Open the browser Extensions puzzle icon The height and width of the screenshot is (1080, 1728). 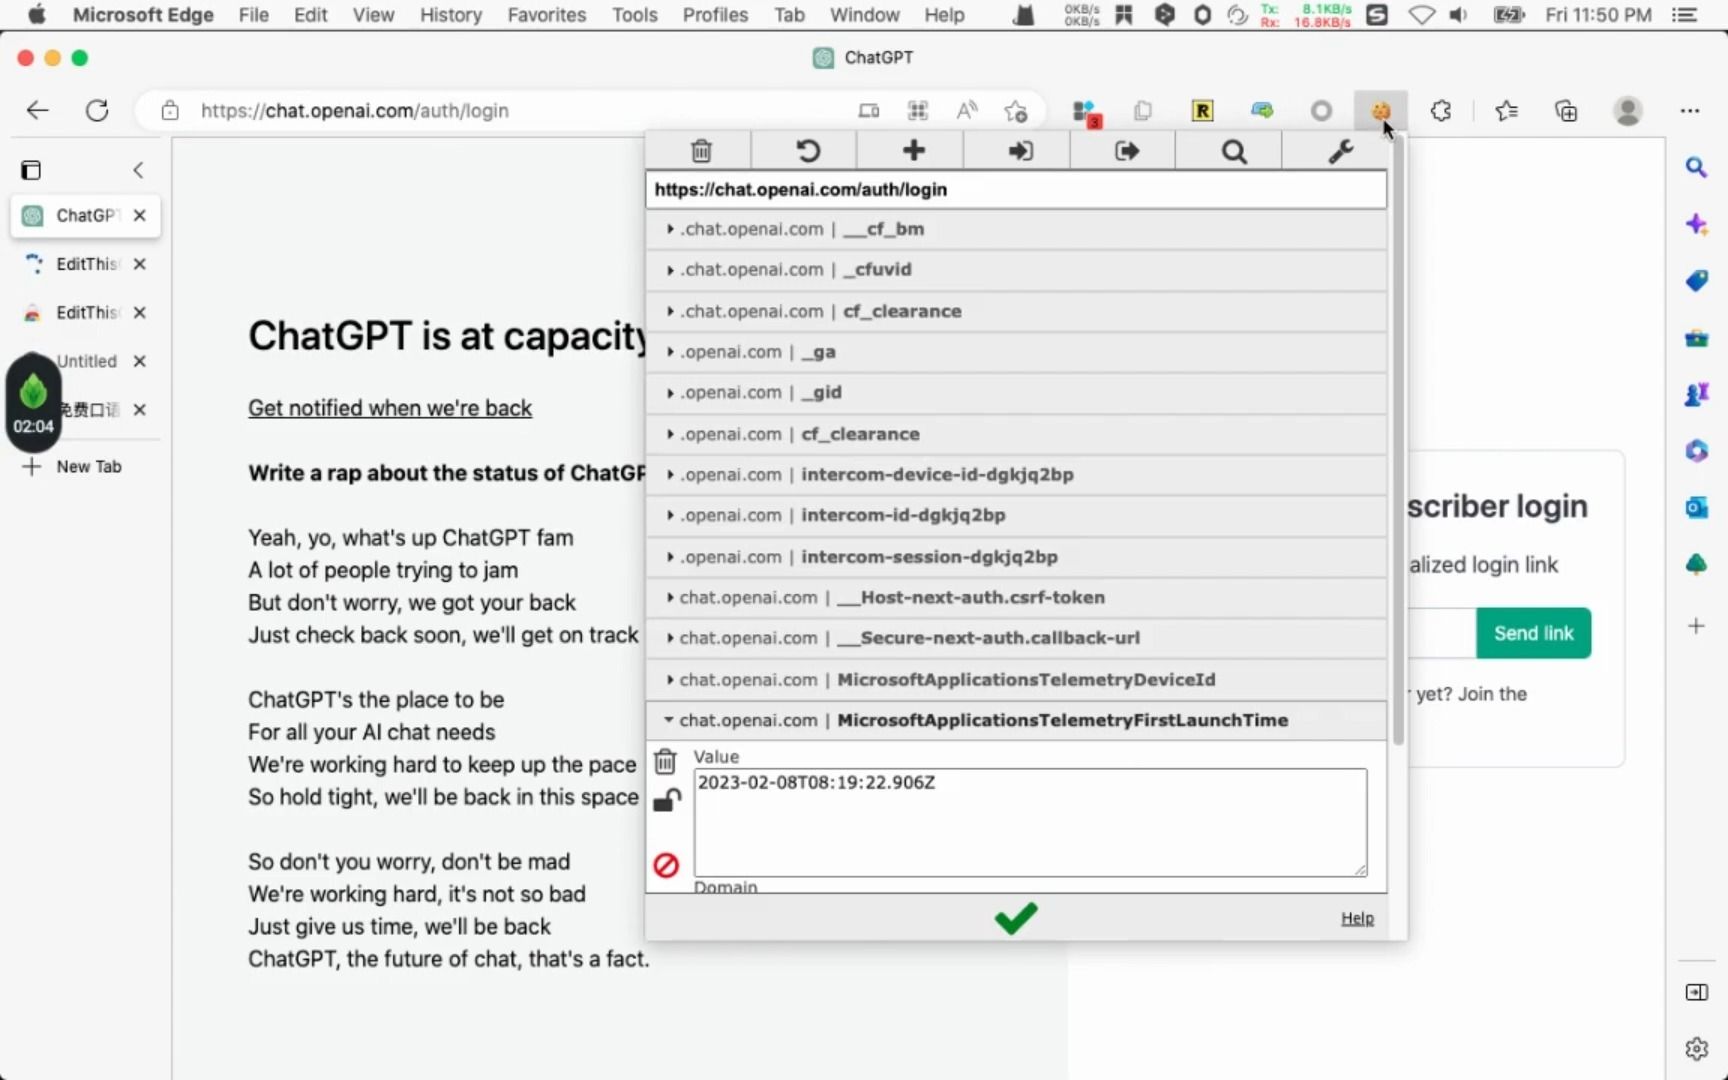click(x=1440, y=111)
